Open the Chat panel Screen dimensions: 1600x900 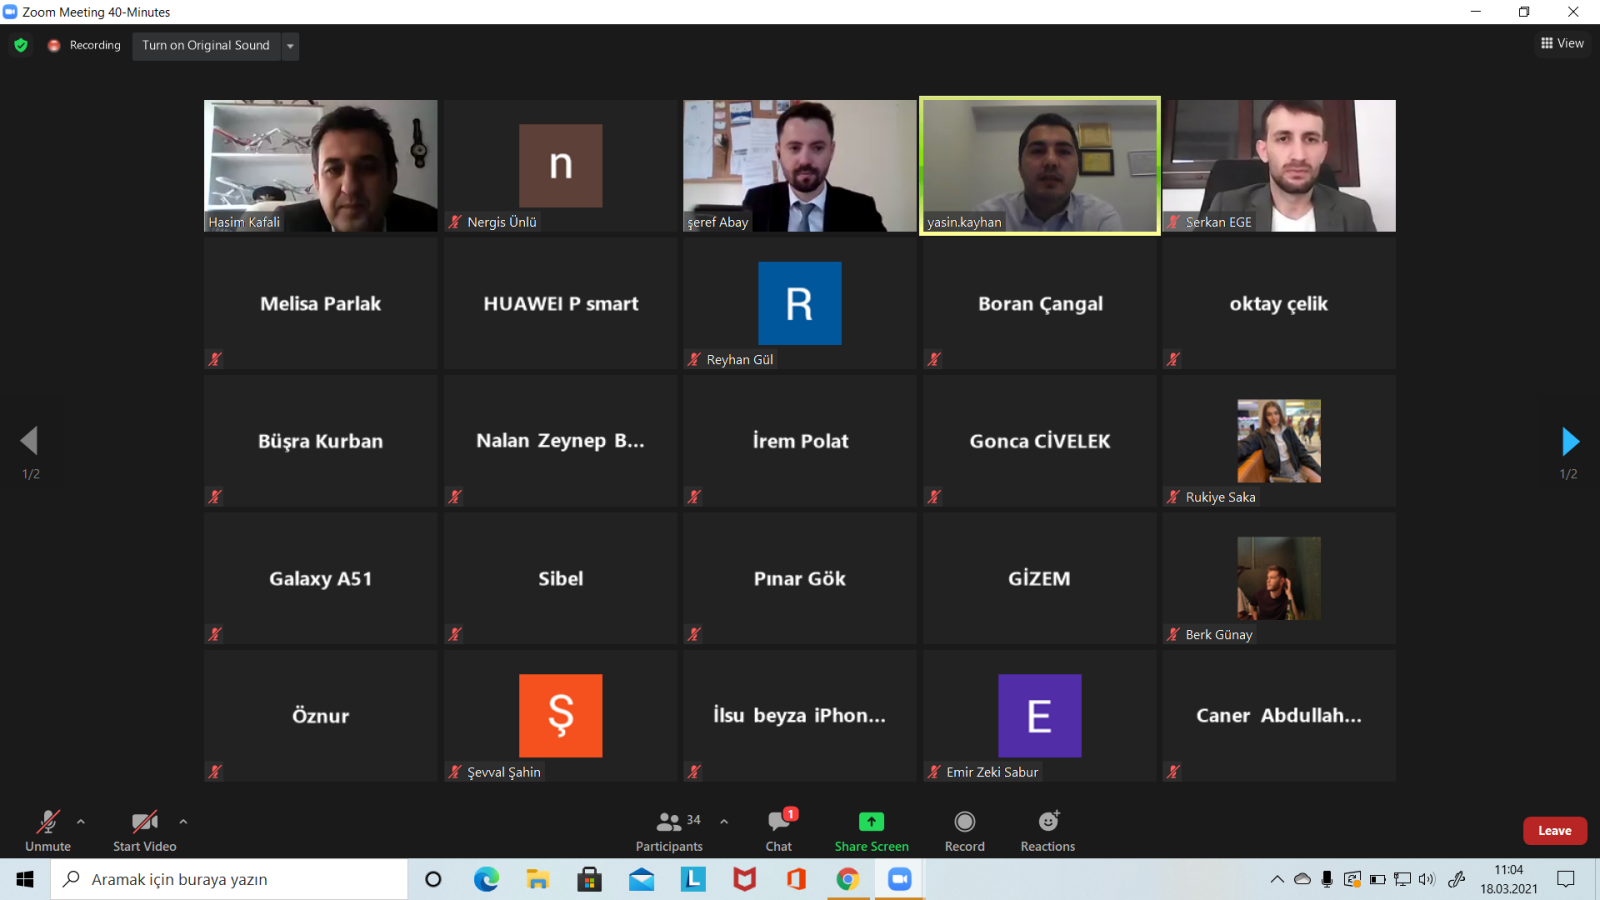[x=779, y=830]
